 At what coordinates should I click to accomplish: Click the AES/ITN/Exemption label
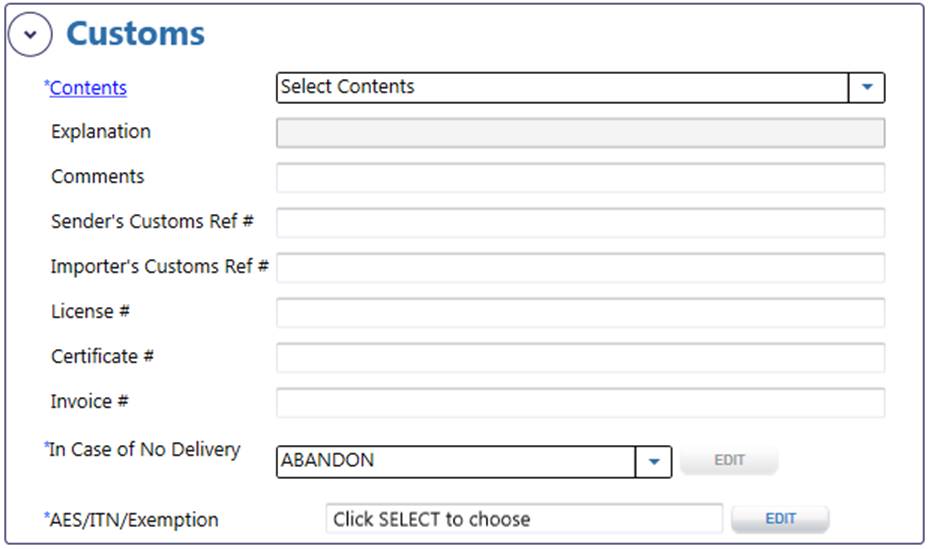pos(131,520)
